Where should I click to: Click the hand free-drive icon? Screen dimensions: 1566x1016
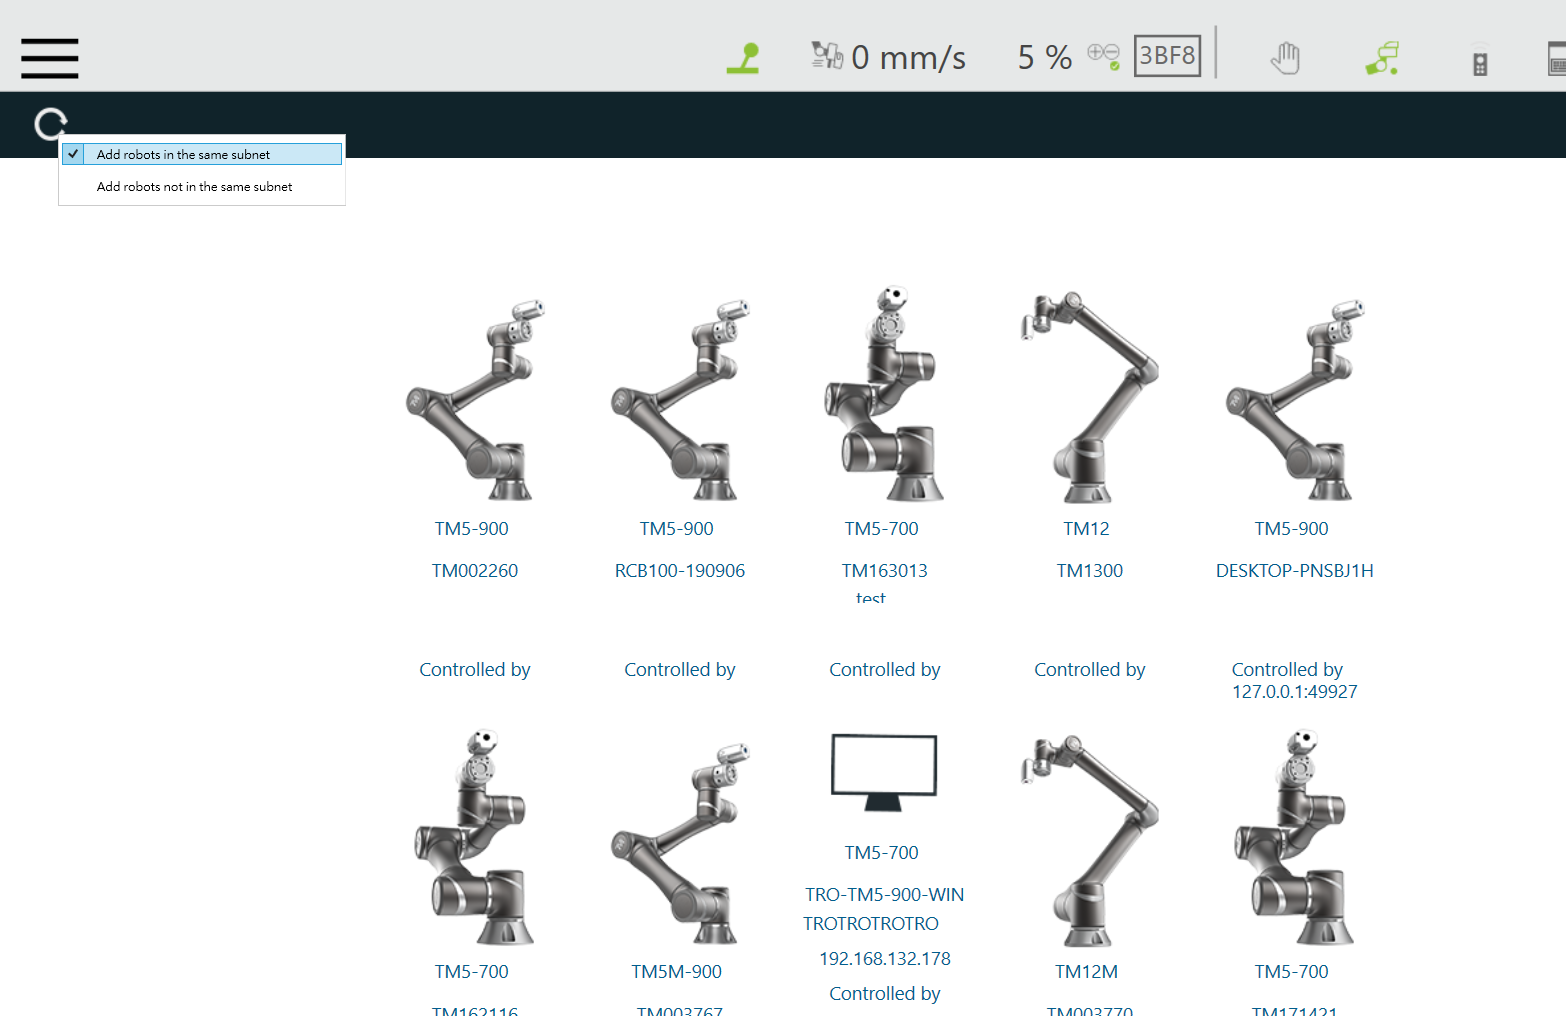click(1285, 58)
